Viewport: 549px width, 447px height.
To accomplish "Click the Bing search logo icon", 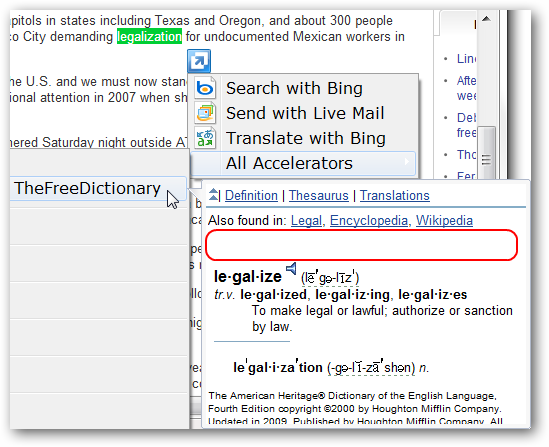I will [205, 88].
